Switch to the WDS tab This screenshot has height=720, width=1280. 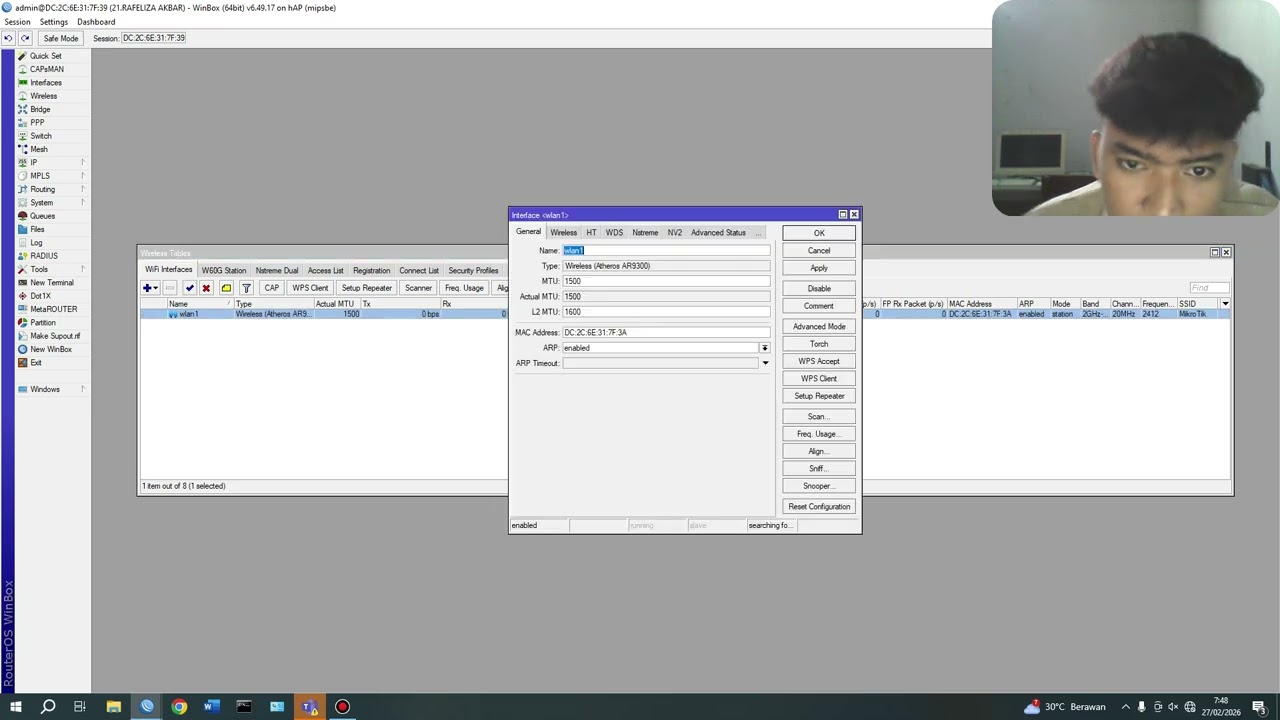point(614,233)
